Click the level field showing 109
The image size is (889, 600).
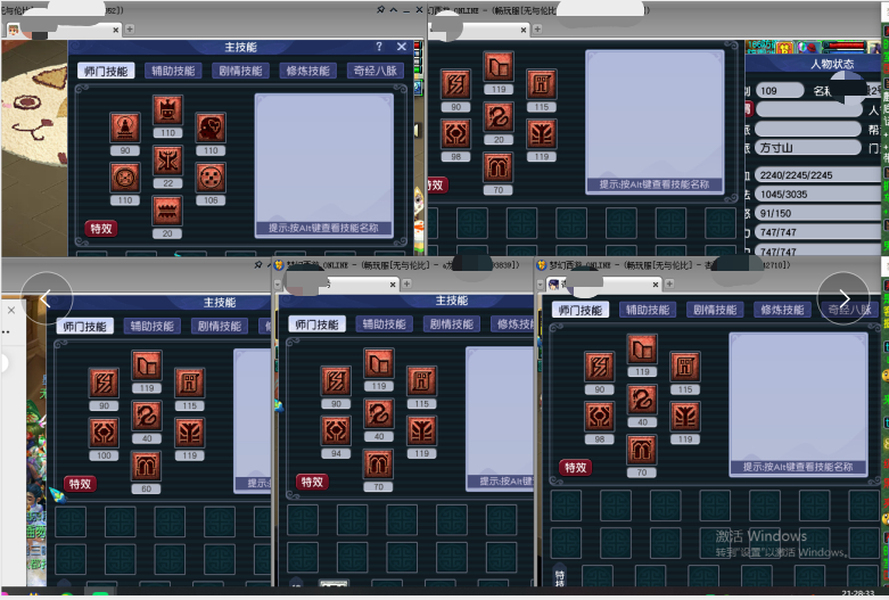click(x=780, y=91)
